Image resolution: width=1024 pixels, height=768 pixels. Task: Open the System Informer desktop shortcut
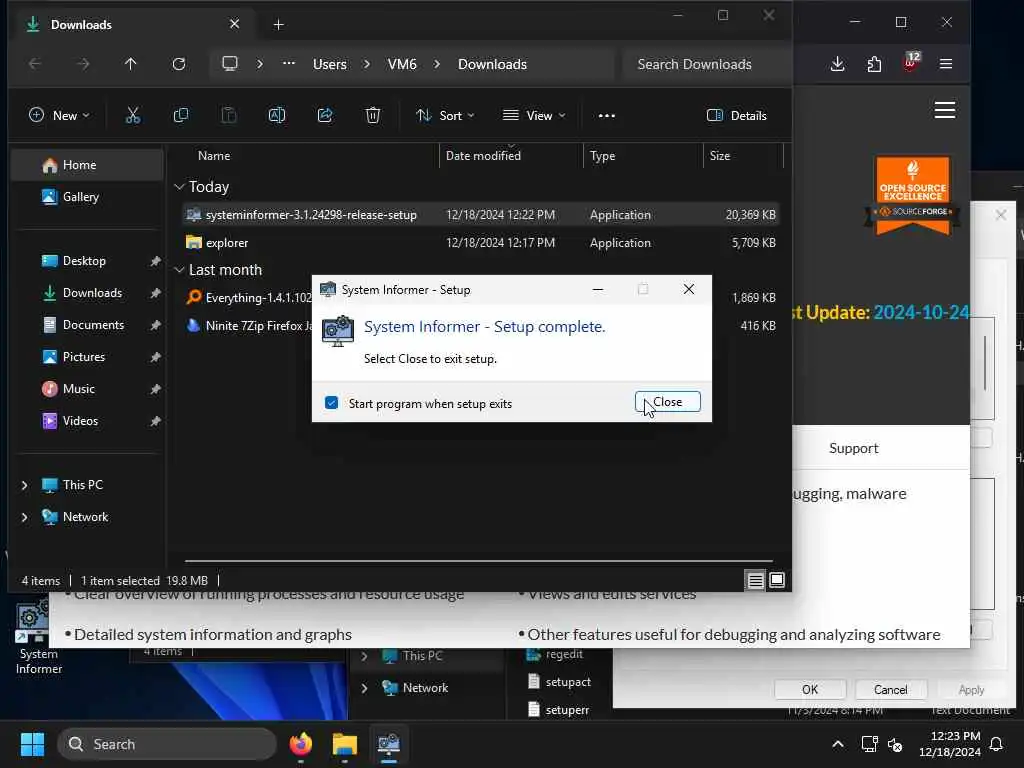pyautogui.click(x=38, y=638)
